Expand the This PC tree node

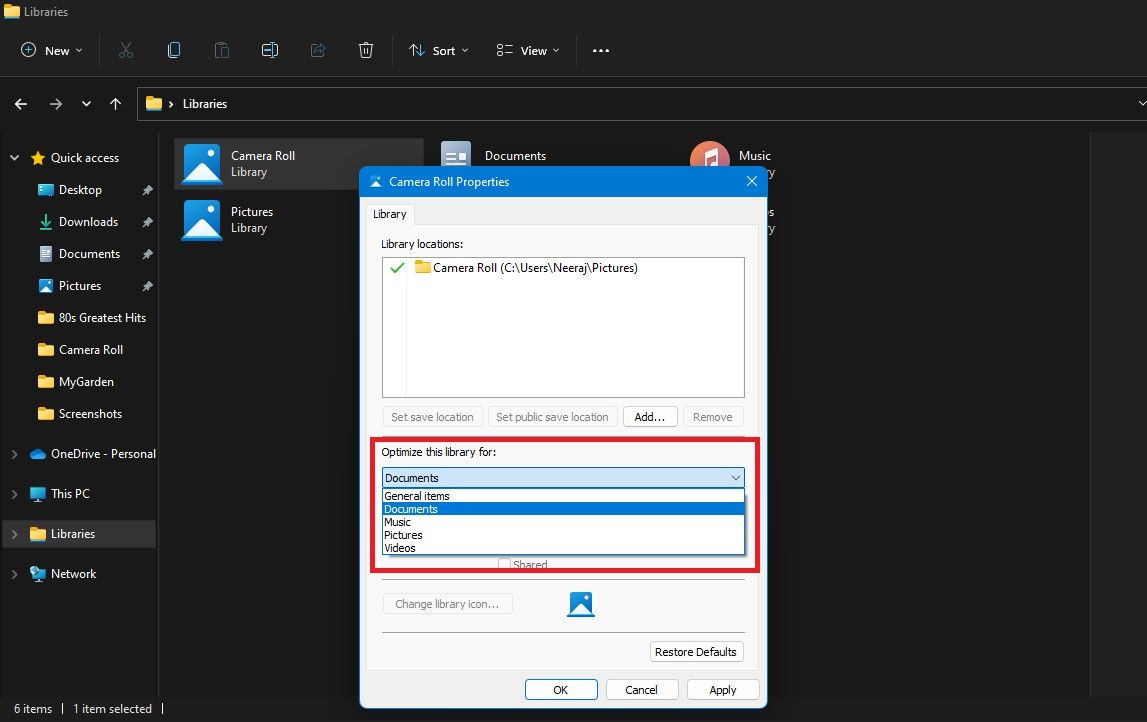coord(14,494)
